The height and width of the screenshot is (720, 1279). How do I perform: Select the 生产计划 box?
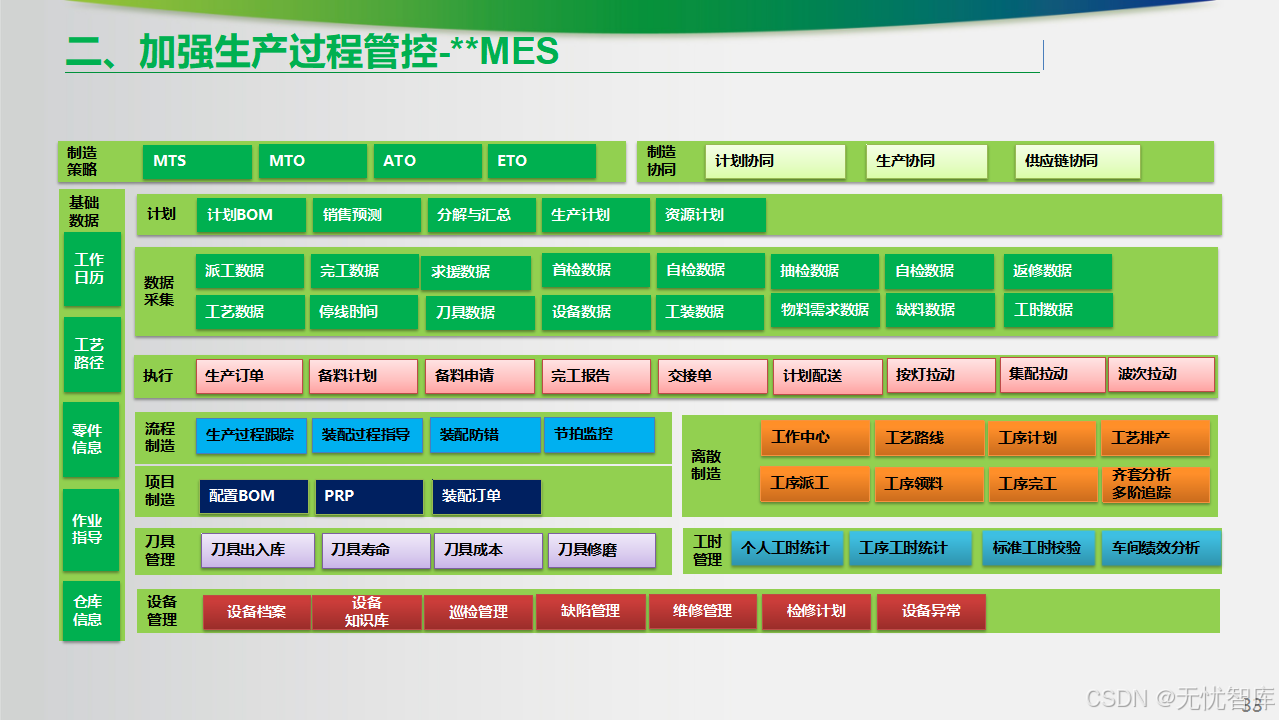pos(595,215)
